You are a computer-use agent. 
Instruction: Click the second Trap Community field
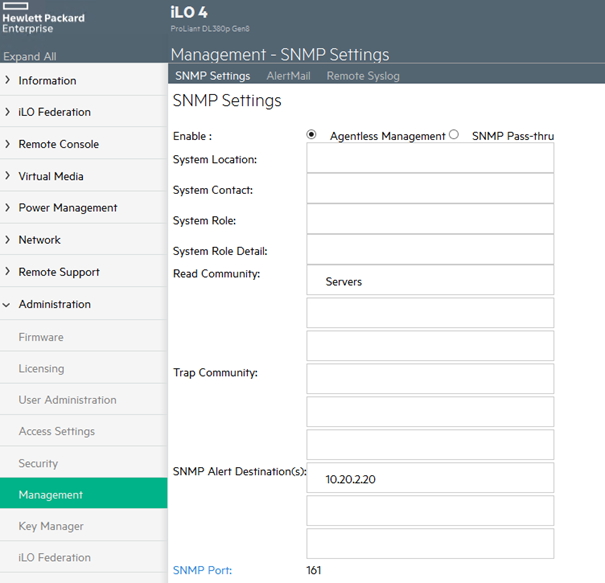(x=430, y=412)
